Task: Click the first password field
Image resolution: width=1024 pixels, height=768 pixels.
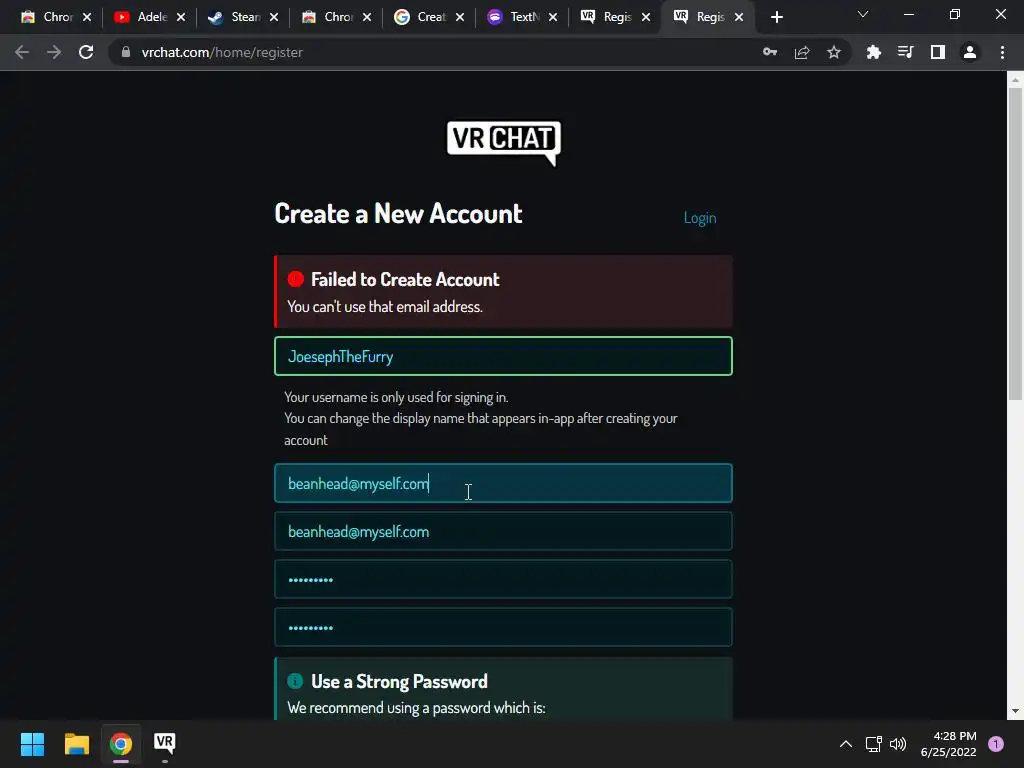Action: (503, 579)
